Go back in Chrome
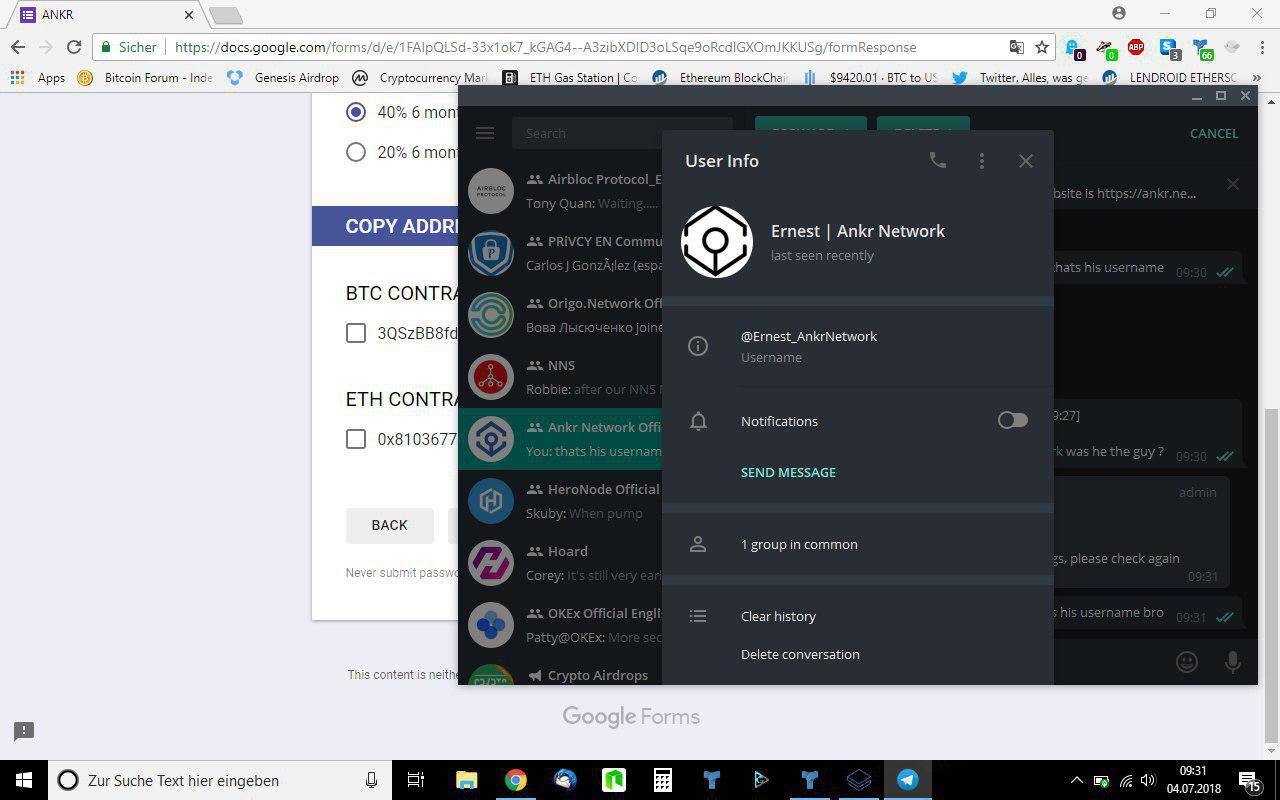The height and width of the screenshot is (800, 1280). [x=18, y=47]
